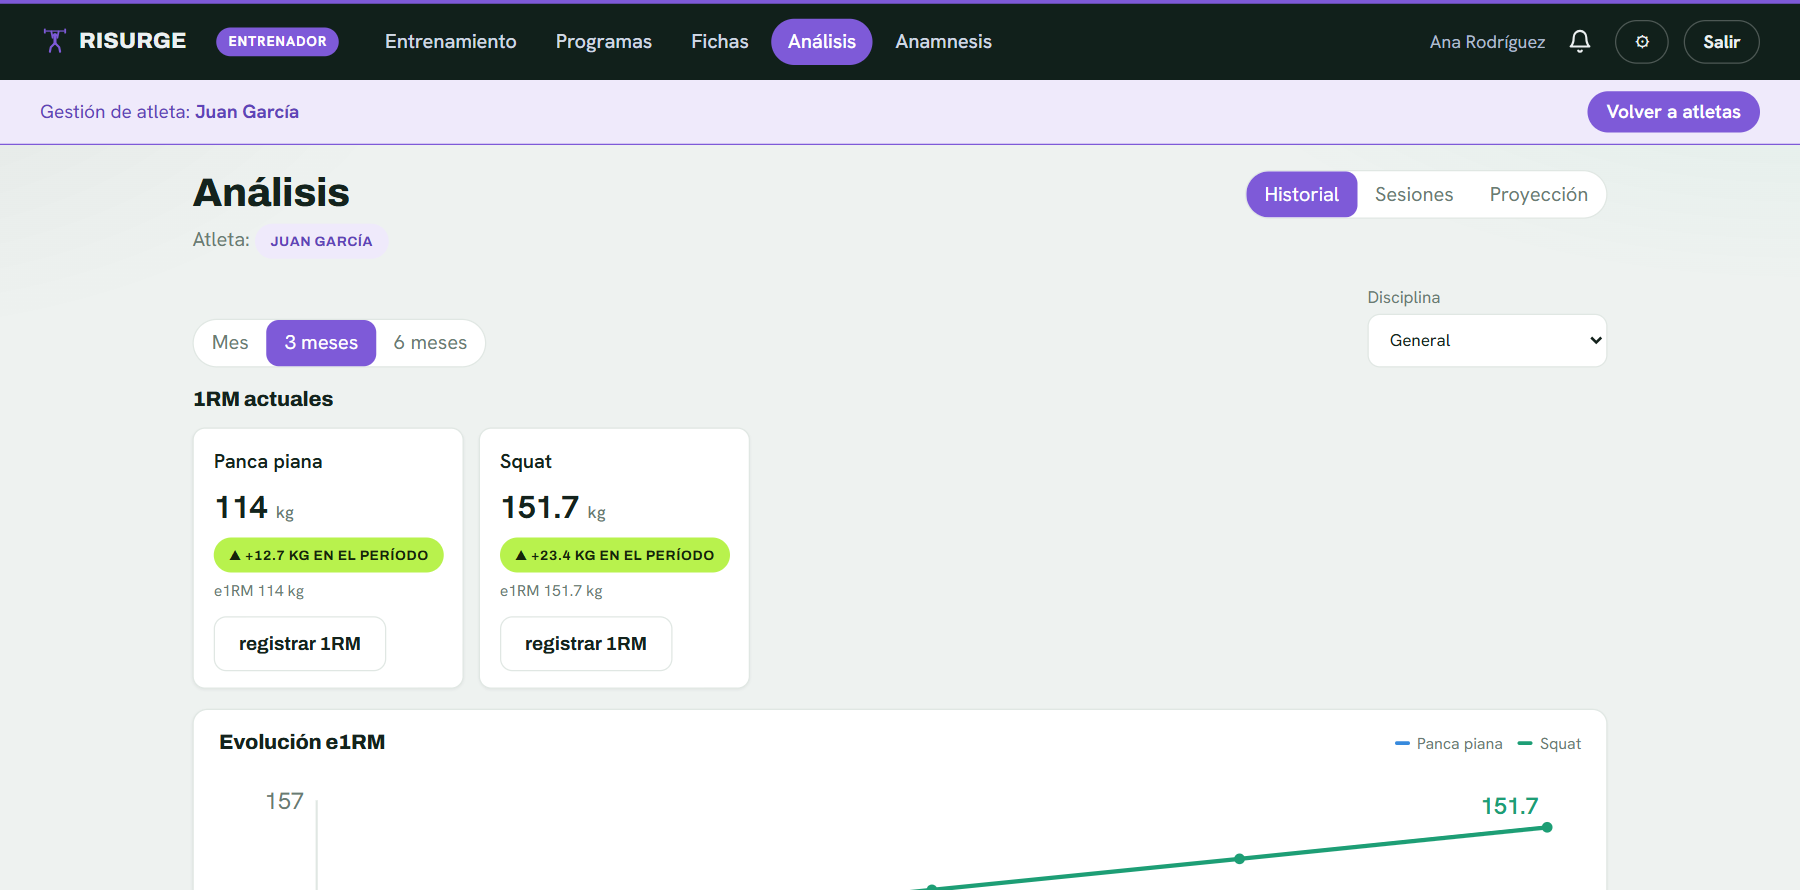The image size is (1800, 890).
Task: Select the 6 meses time range
Action: click(x=430, y=343)
